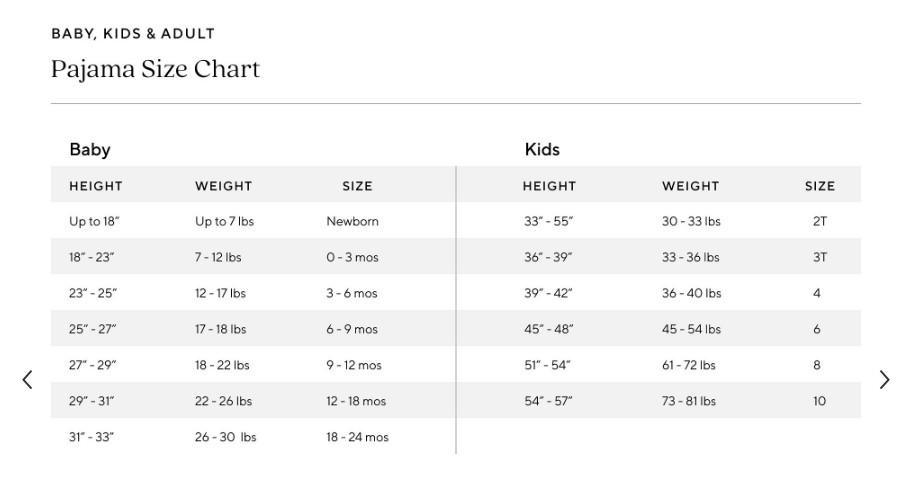Viewport: 897px width, 496px height.
Task: Click the 45" - 48" kids height cell
Action: 549,330
